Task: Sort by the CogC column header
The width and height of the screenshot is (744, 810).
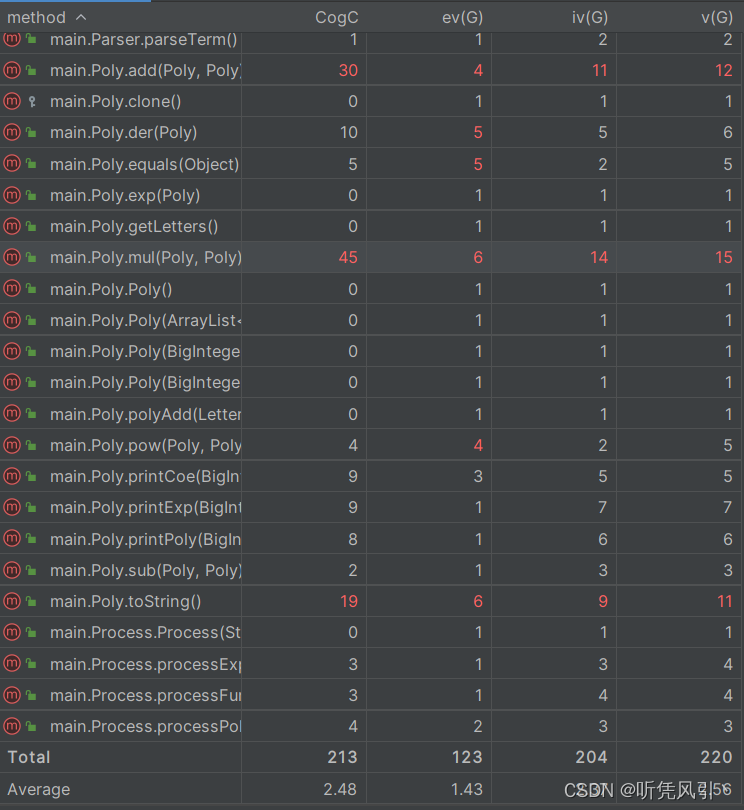Action: click(x=336, y=18)
